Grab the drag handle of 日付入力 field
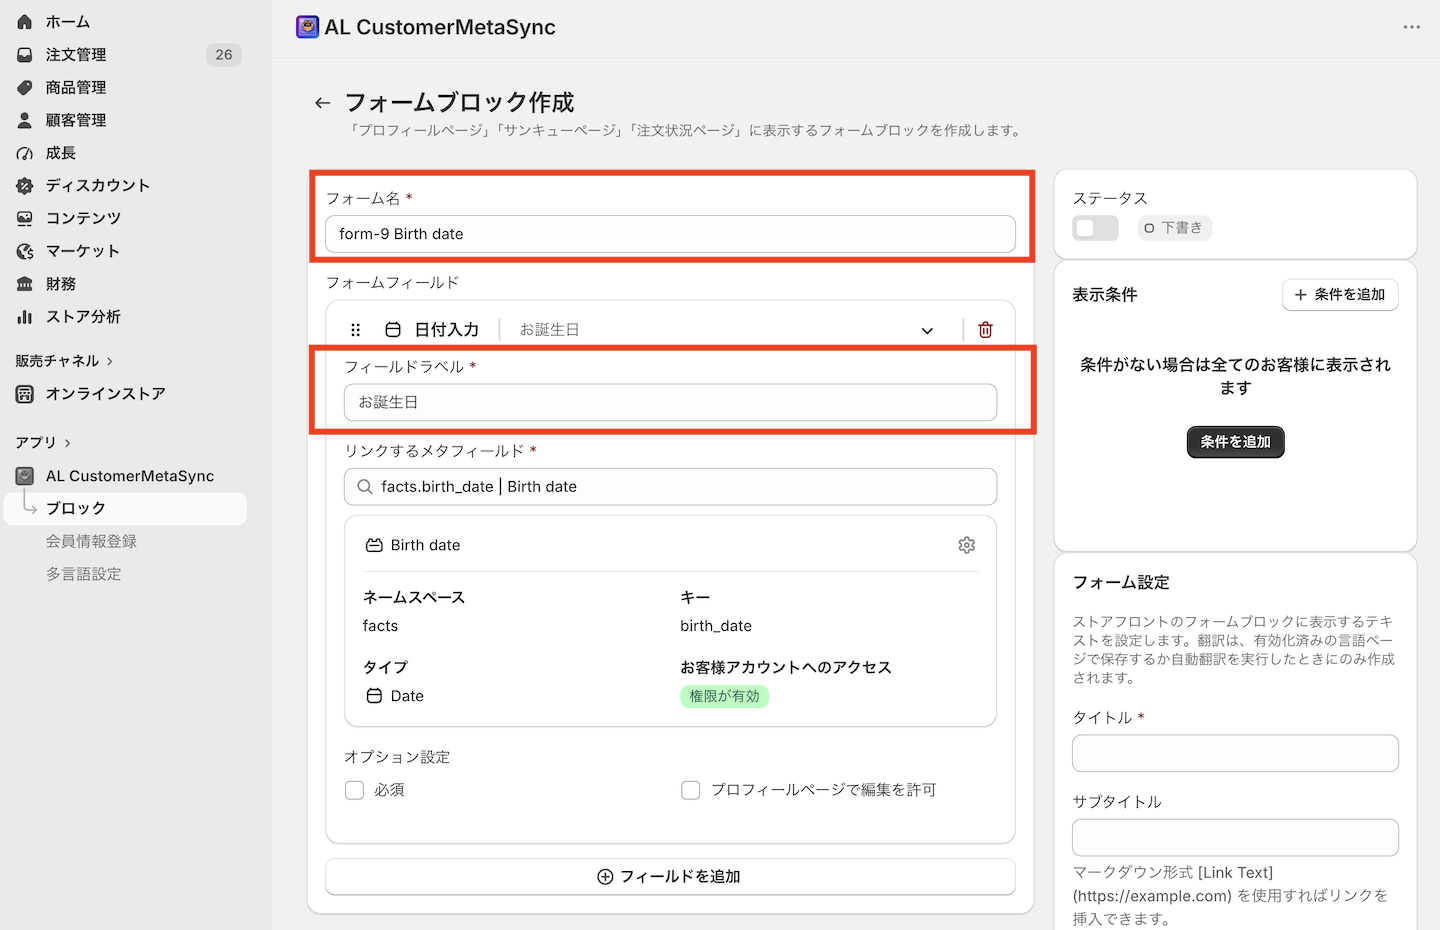 (356, 330)
